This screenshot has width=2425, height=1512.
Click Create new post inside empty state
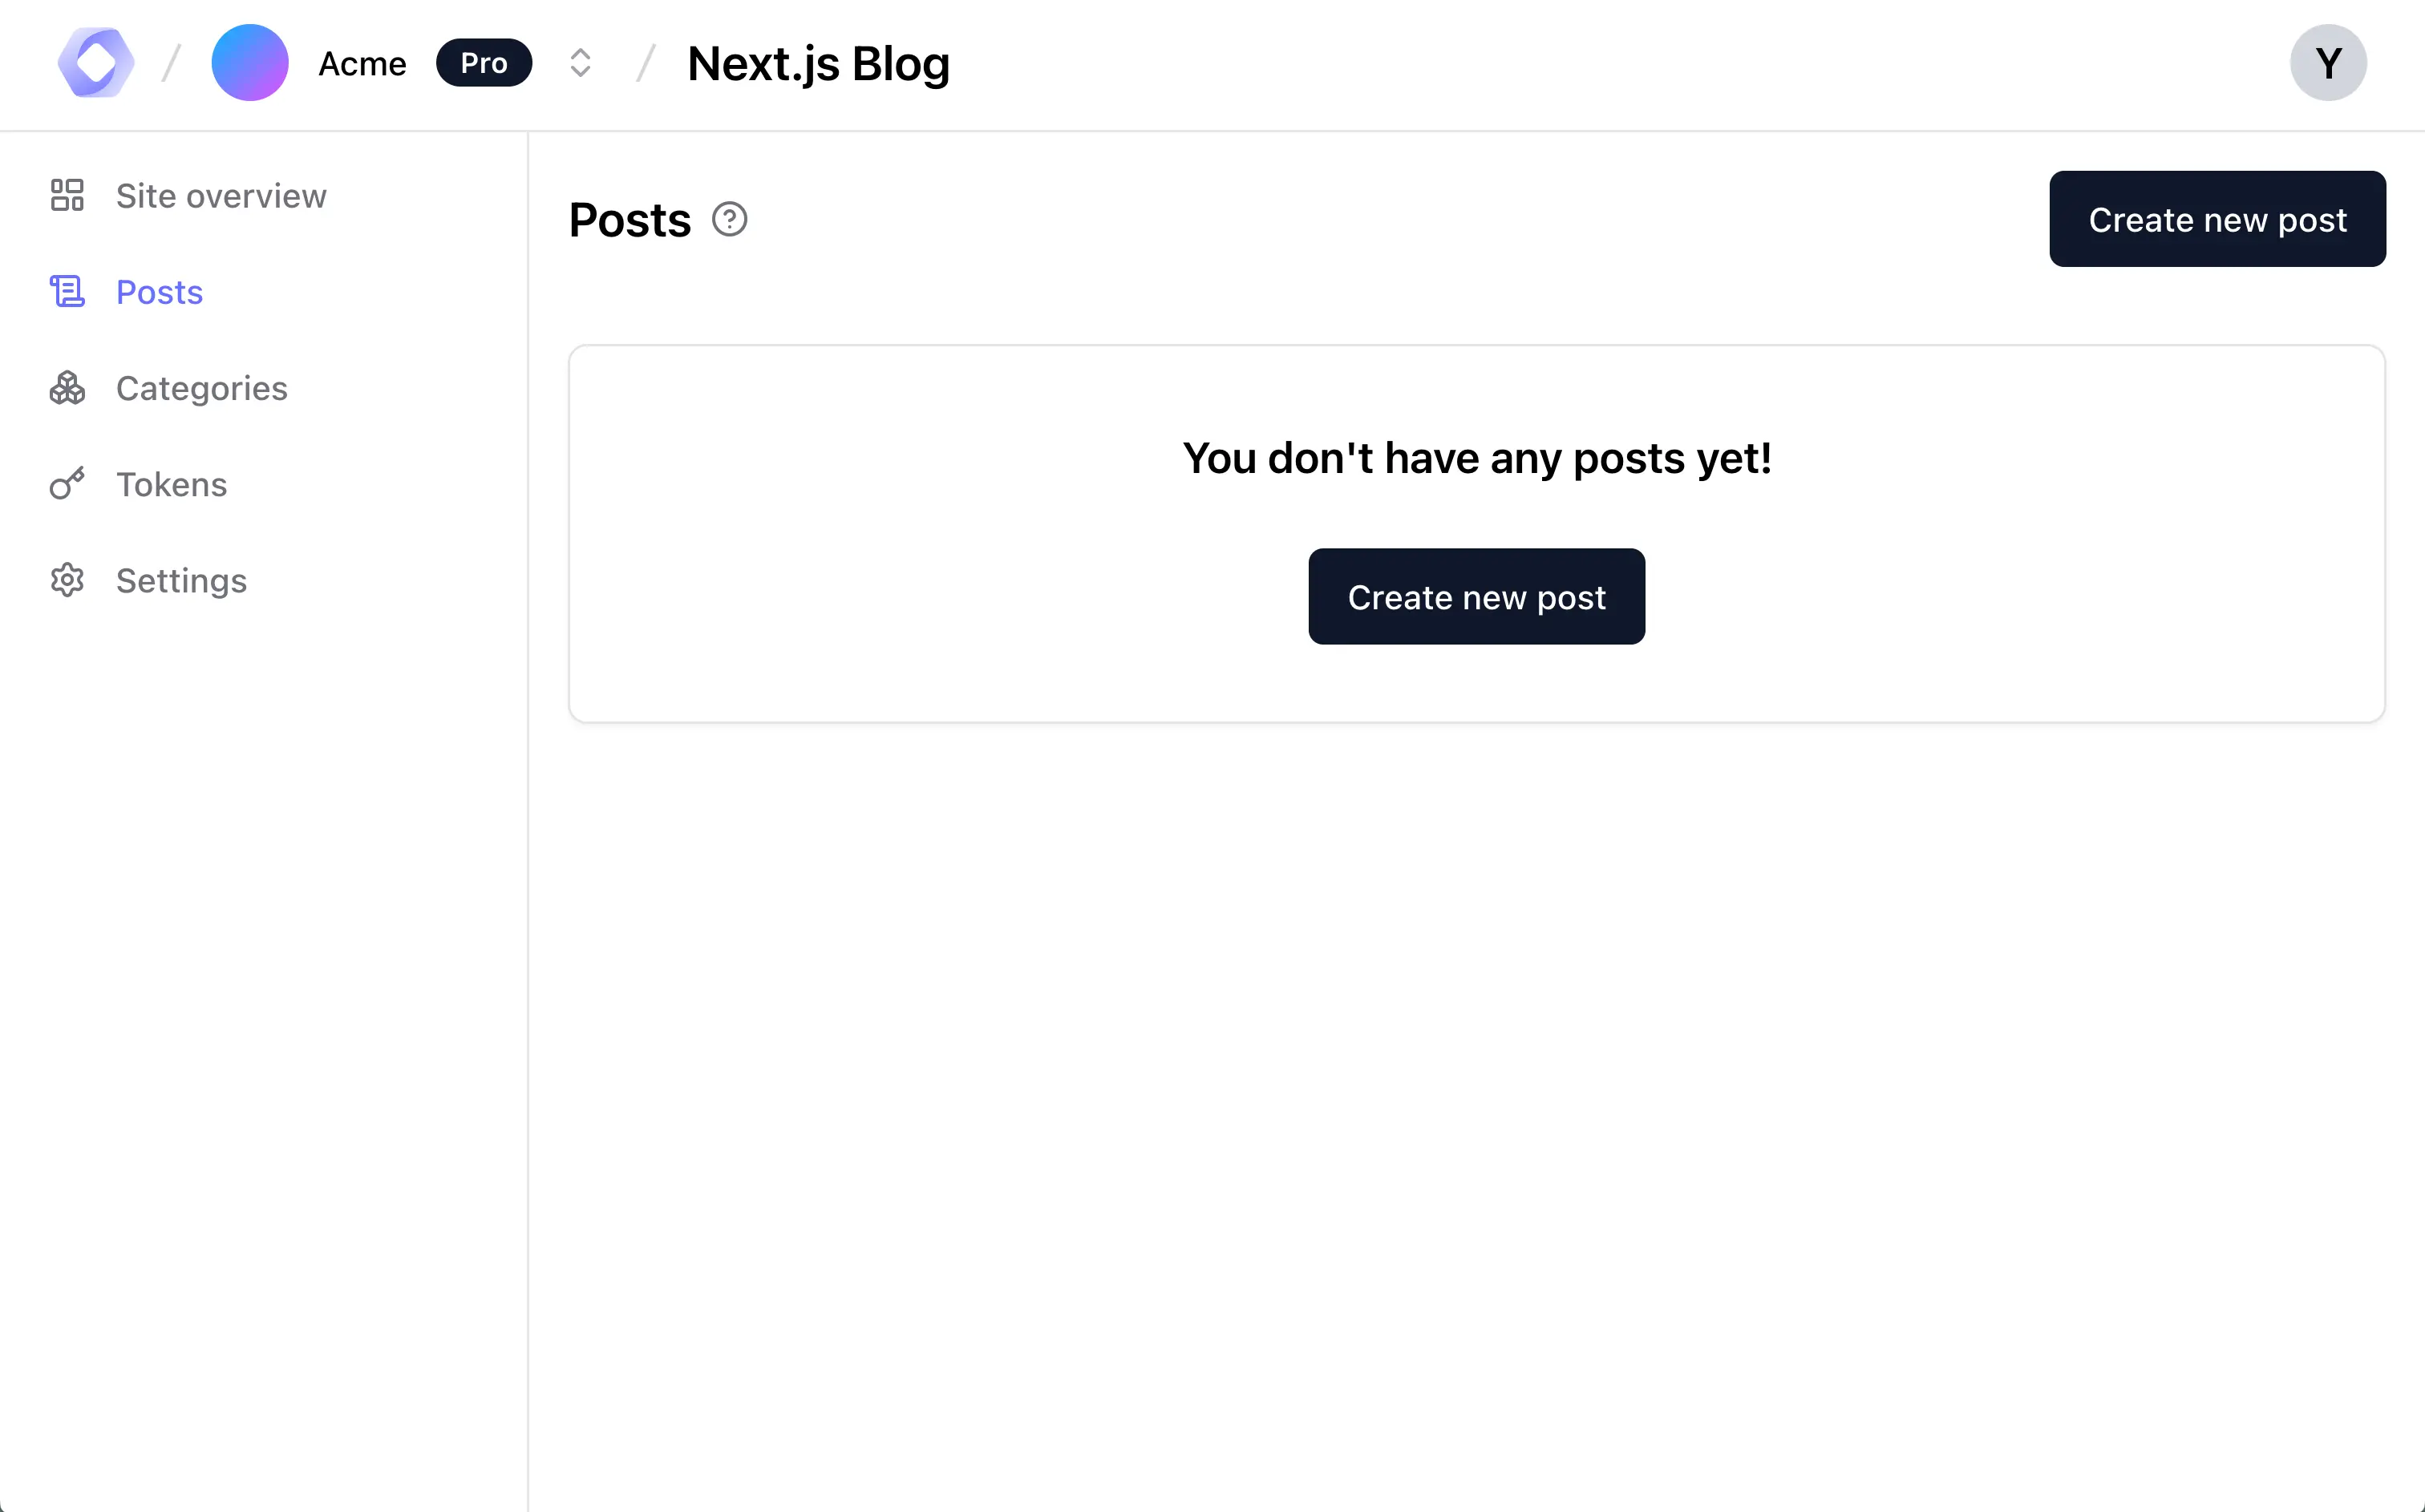1476,596
